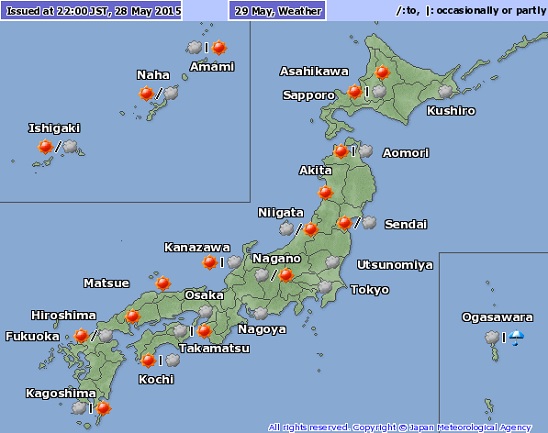Click the cloud icon beside Kushiro

coord(446,92)
